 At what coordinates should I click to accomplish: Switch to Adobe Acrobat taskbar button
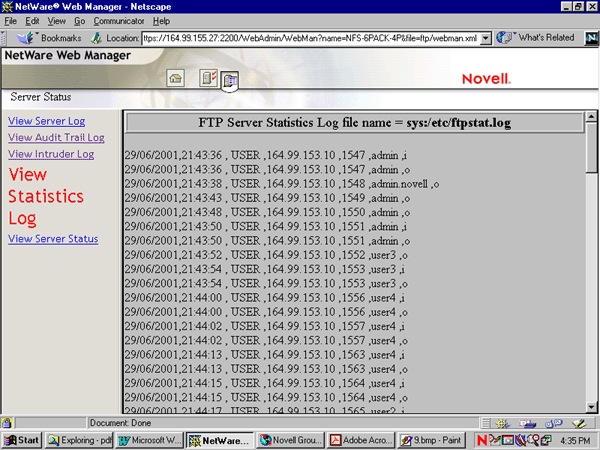coord(362,440)
